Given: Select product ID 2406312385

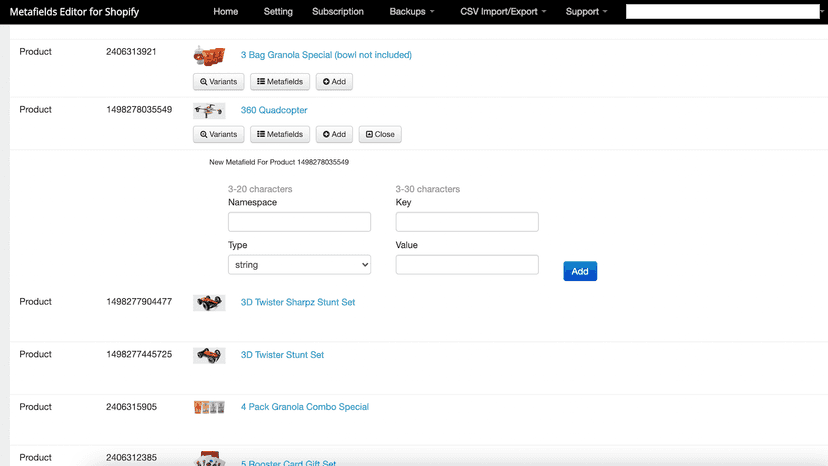Looking at the screenshot, I should [x=131, y=458].
